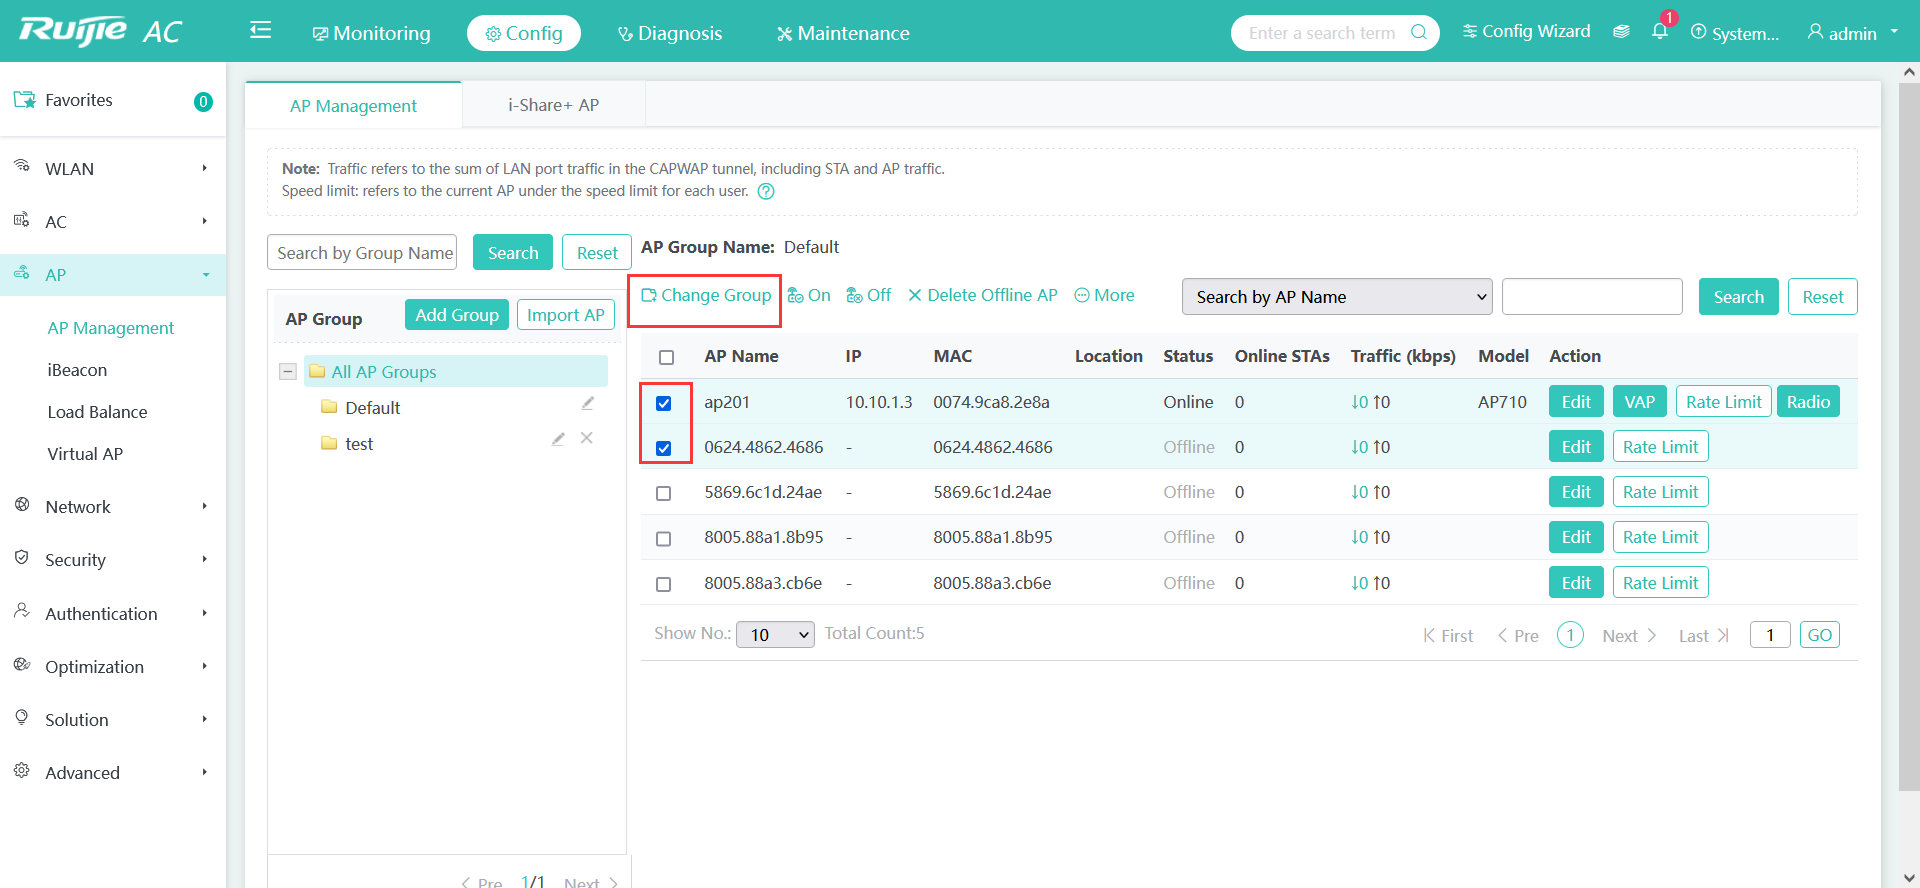Viewport: 1920px width, 888px height.
Task: Toggle the sidebar collapse hamburger icon
Action: tap(260, 31)
